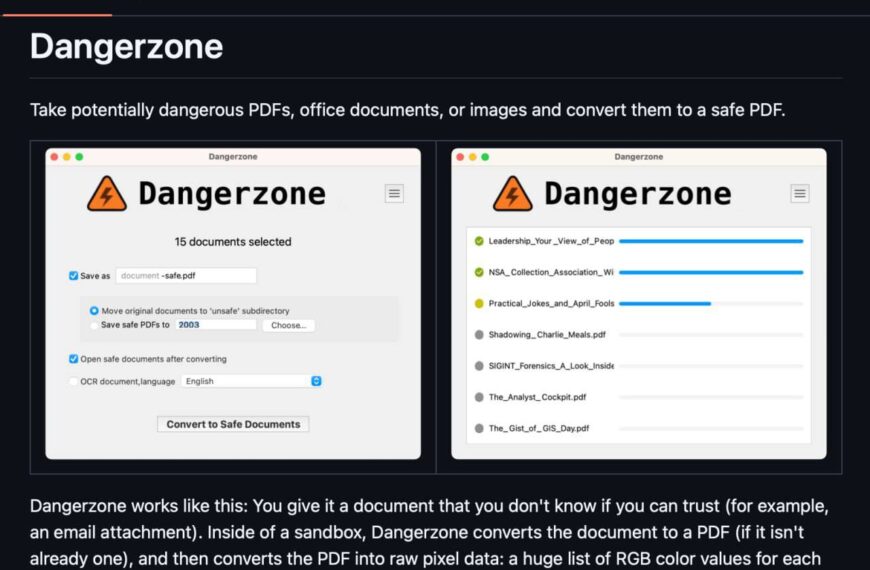Click the NSA_Collection_Association_Wi file name
Image resolution: width=870 pixels, height=570 pixels.
[x=551, y=272]
